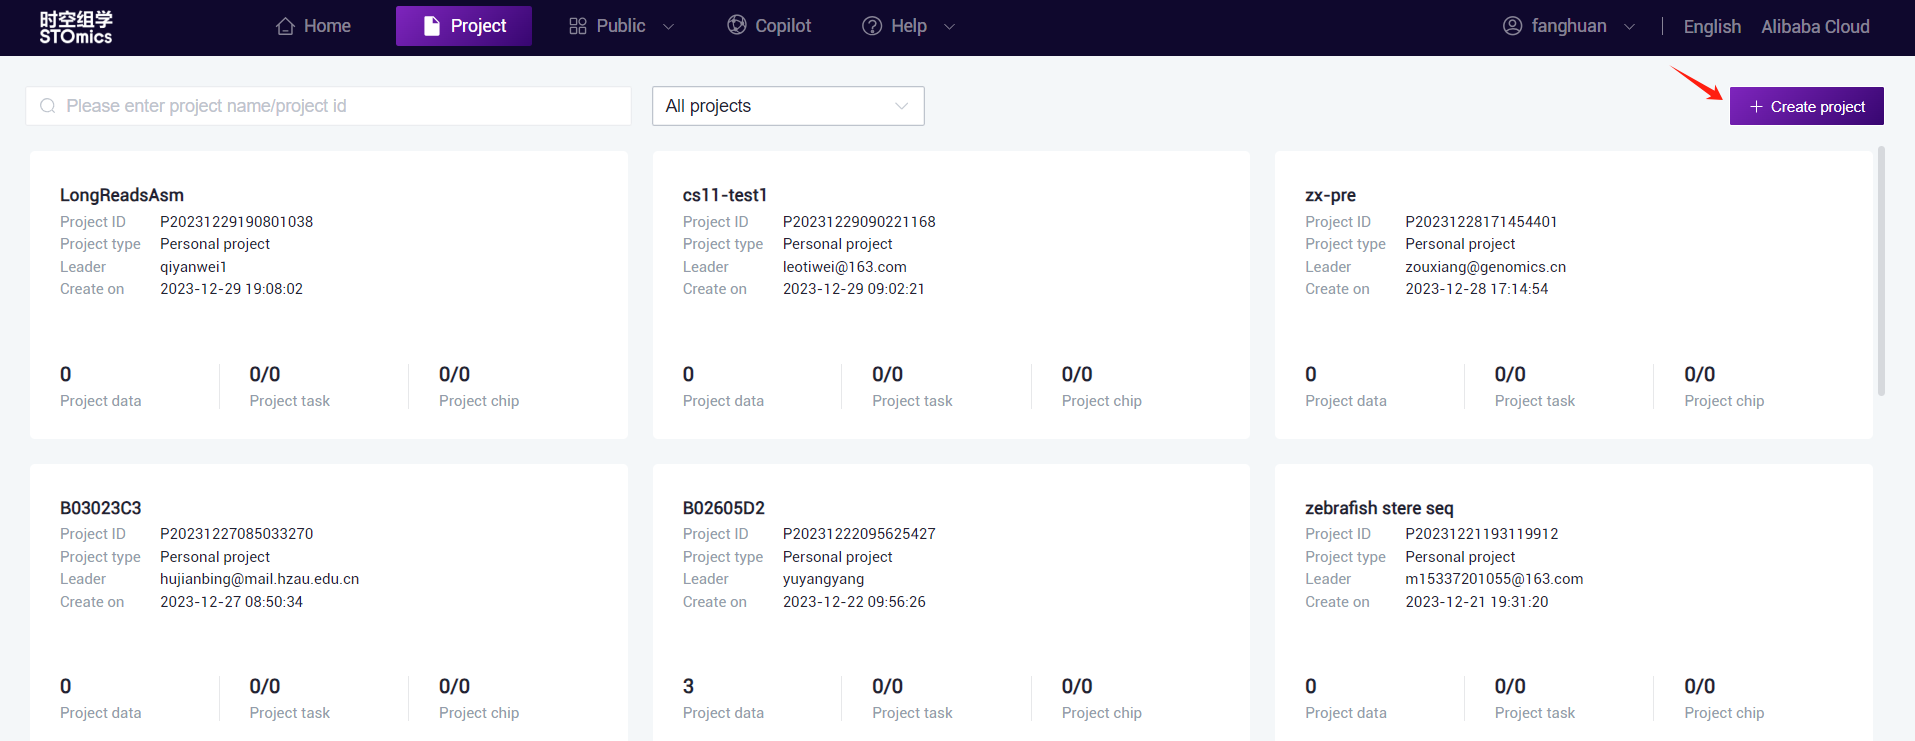Image resolution: width=1915 pixels, height=741 pixels.
Task: Click leader leotiwei@163.com
Action: pyautogui.click(x=845, y=267)
